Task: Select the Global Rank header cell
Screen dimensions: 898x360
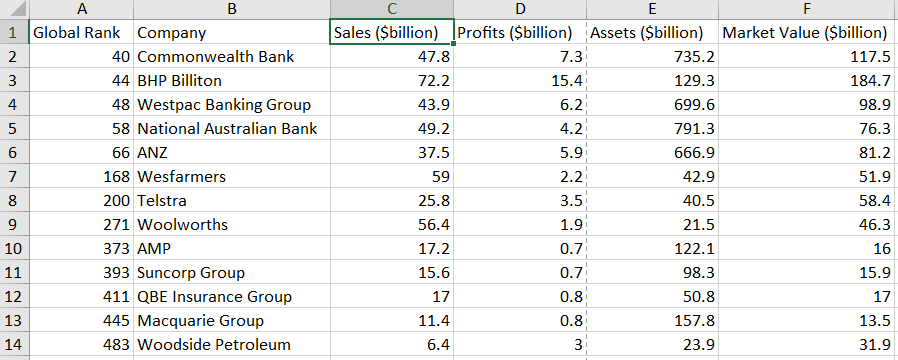Action: tap(81, 33)
